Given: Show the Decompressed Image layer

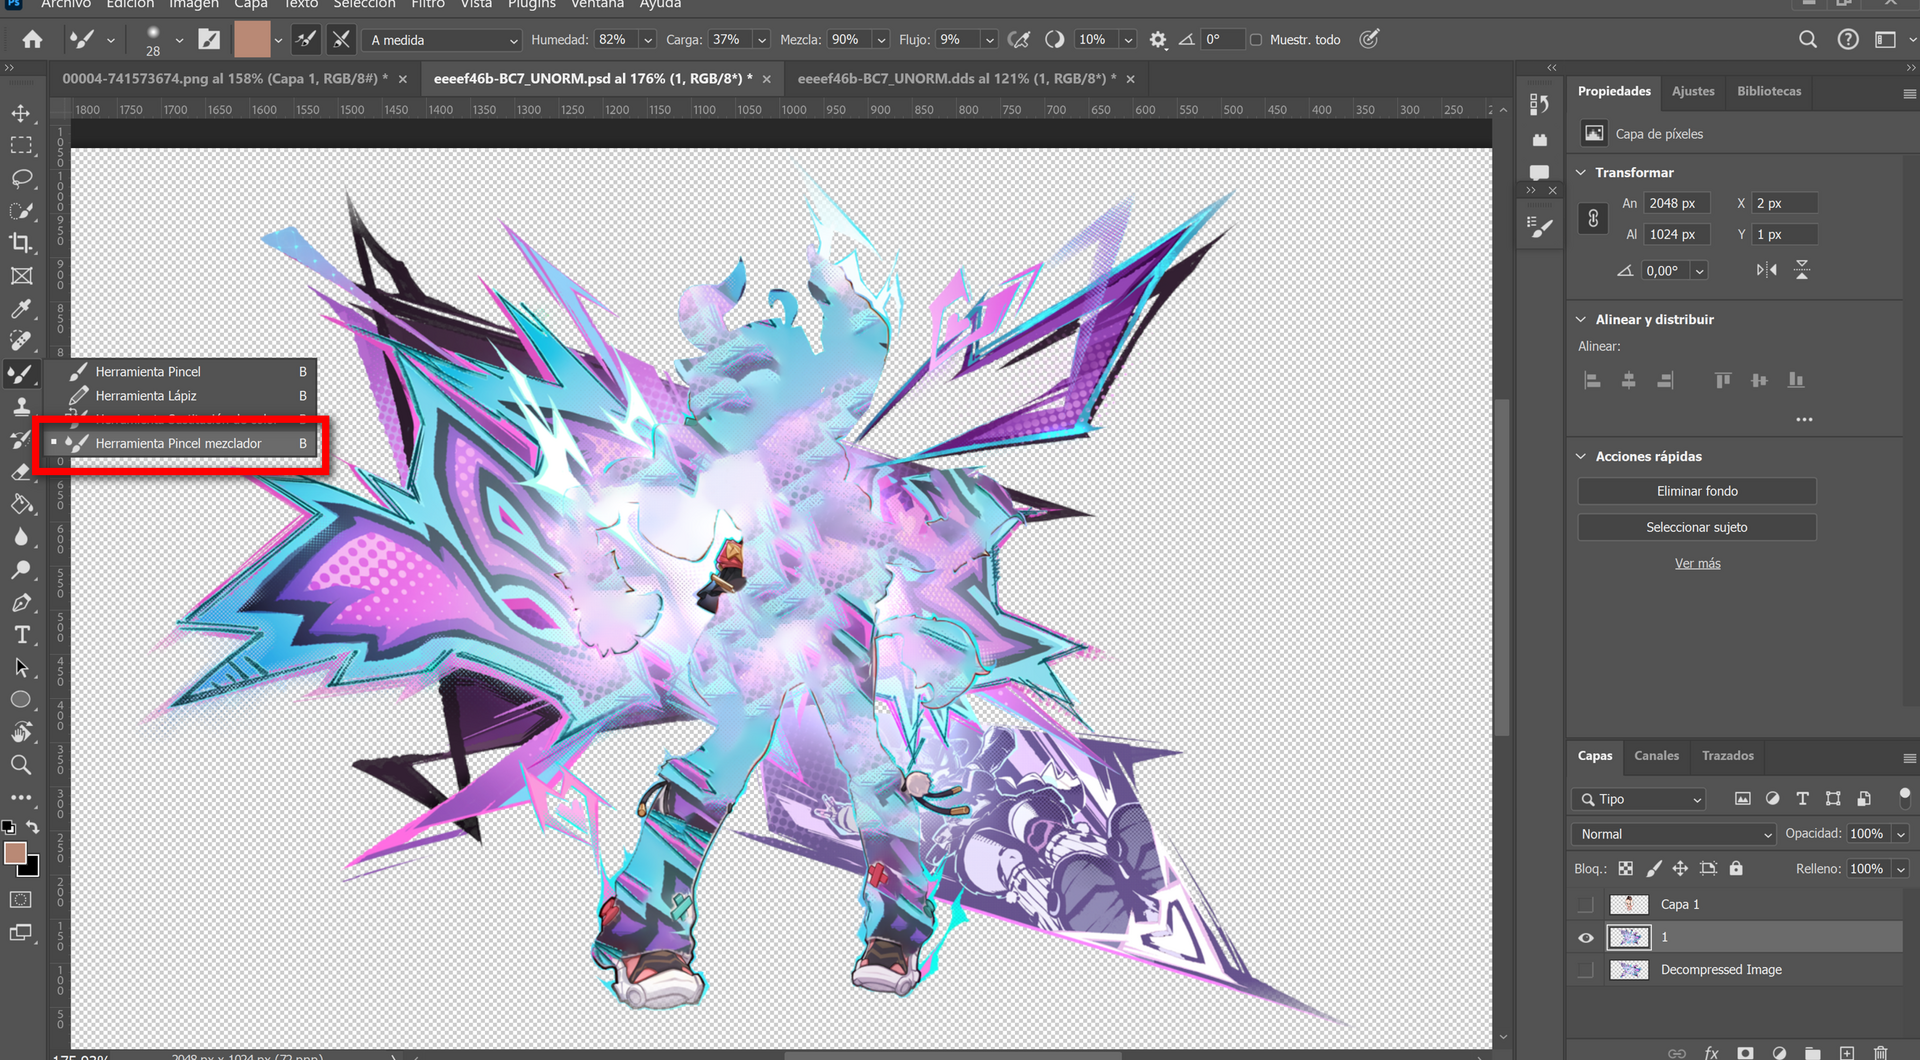Looking at the screenshot, I should [x=1586, y=970].
